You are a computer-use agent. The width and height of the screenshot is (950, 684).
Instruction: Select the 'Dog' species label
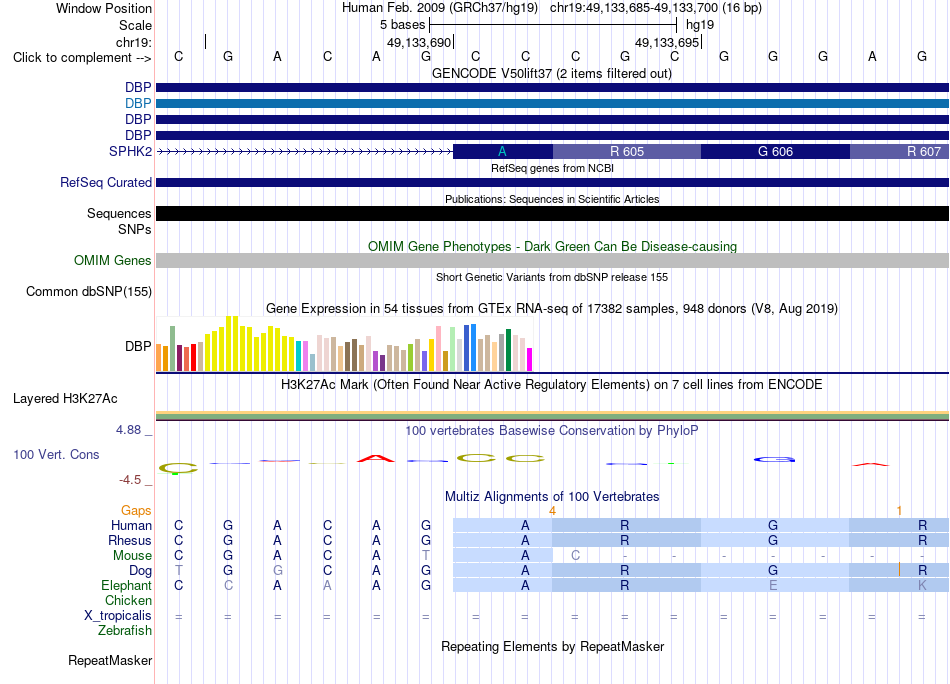tap(141, 571)
